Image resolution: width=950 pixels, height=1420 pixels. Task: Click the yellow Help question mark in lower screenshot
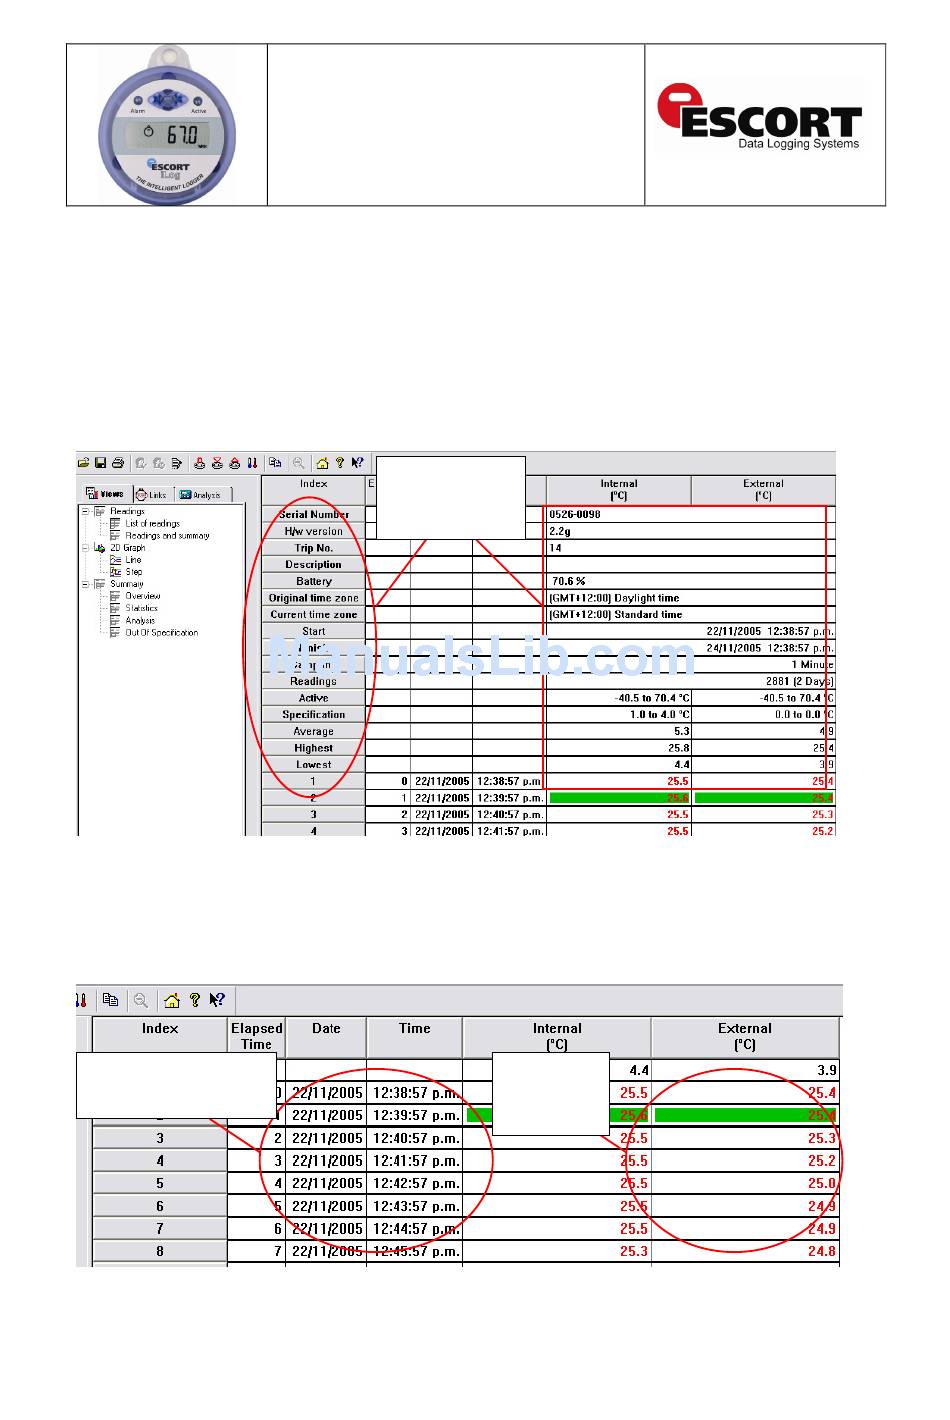[x=195, y=999]
